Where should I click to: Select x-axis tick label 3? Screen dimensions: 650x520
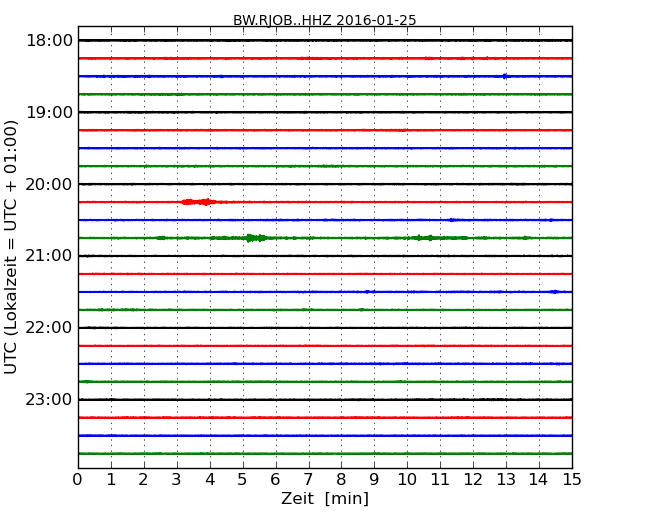coord(177,480)
